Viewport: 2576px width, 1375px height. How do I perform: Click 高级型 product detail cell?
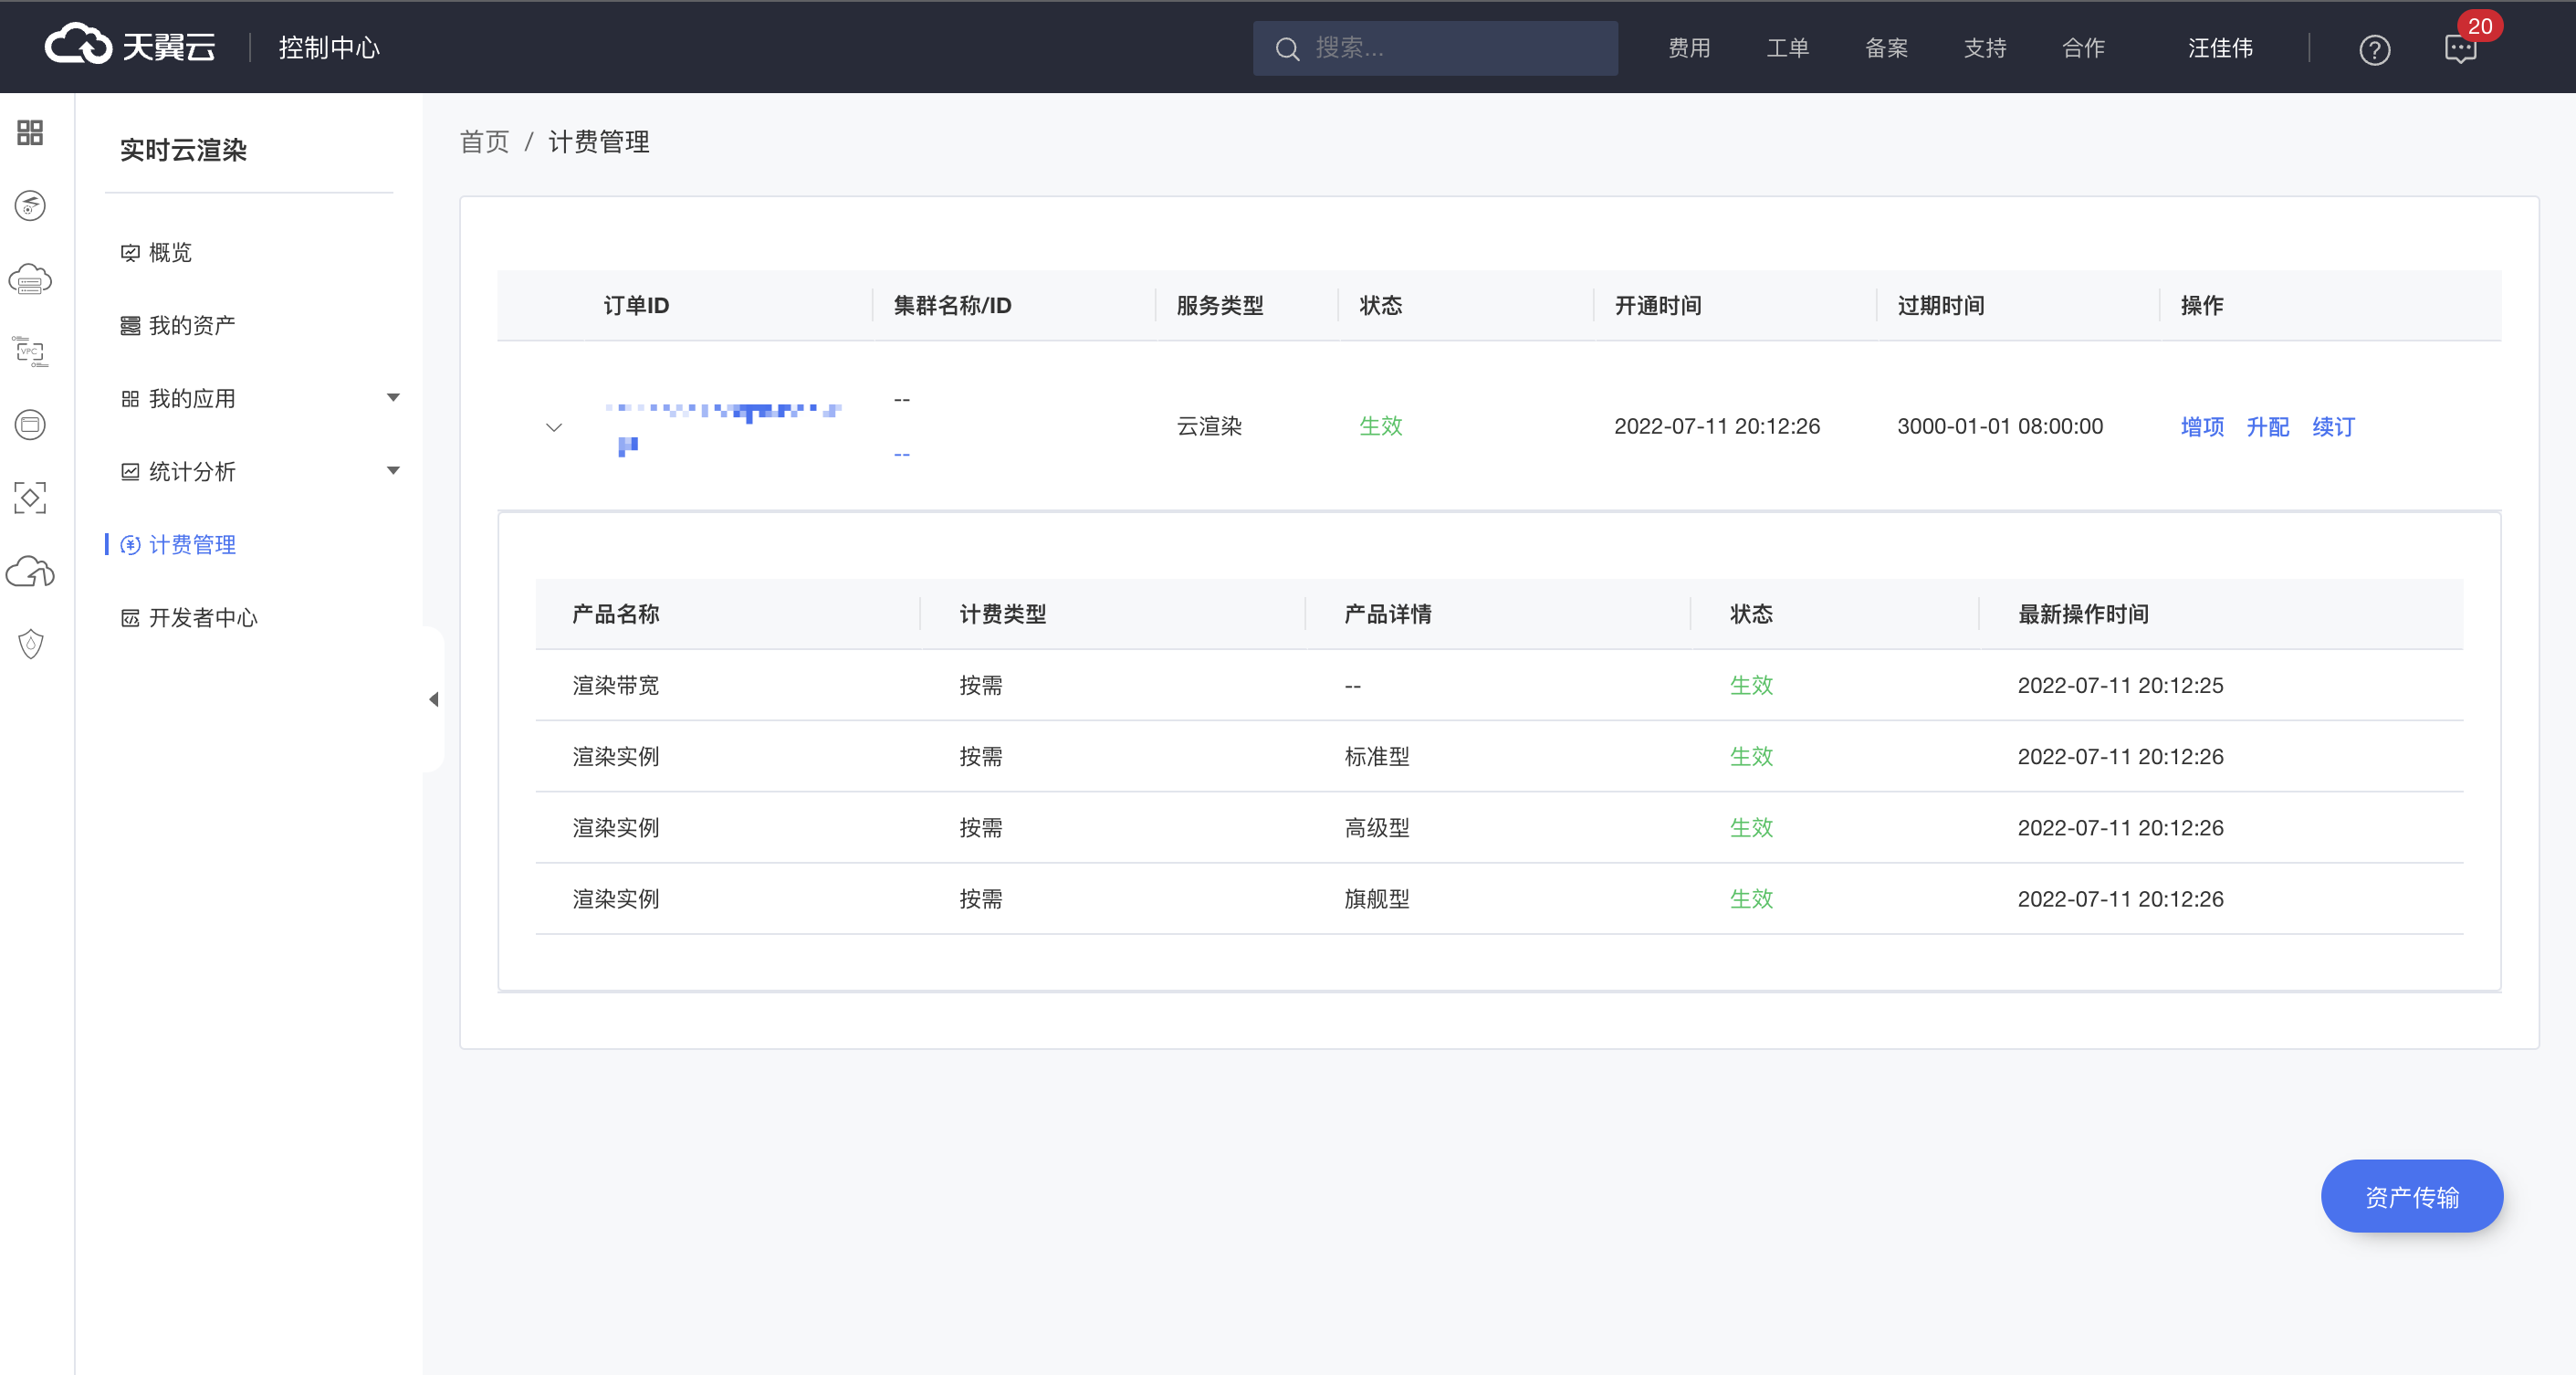1377,828
